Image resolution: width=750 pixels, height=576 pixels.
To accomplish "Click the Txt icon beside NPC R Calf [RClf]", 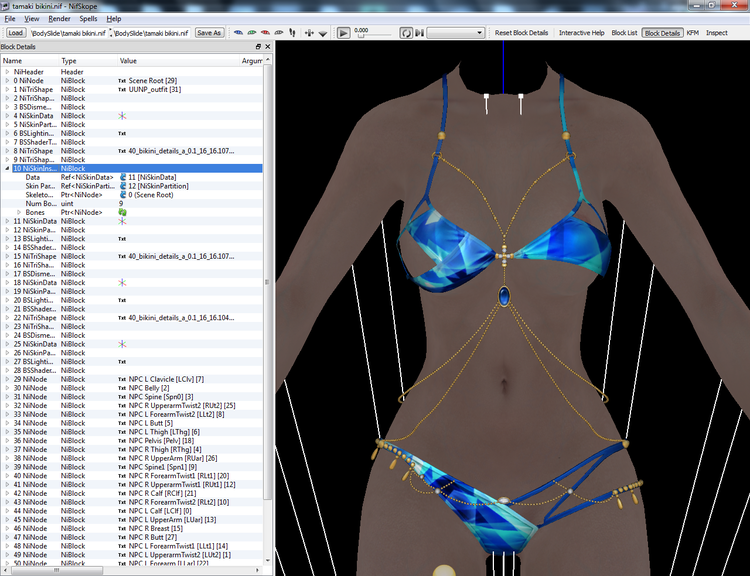I will pyautogui.click(x=122, y=493).
